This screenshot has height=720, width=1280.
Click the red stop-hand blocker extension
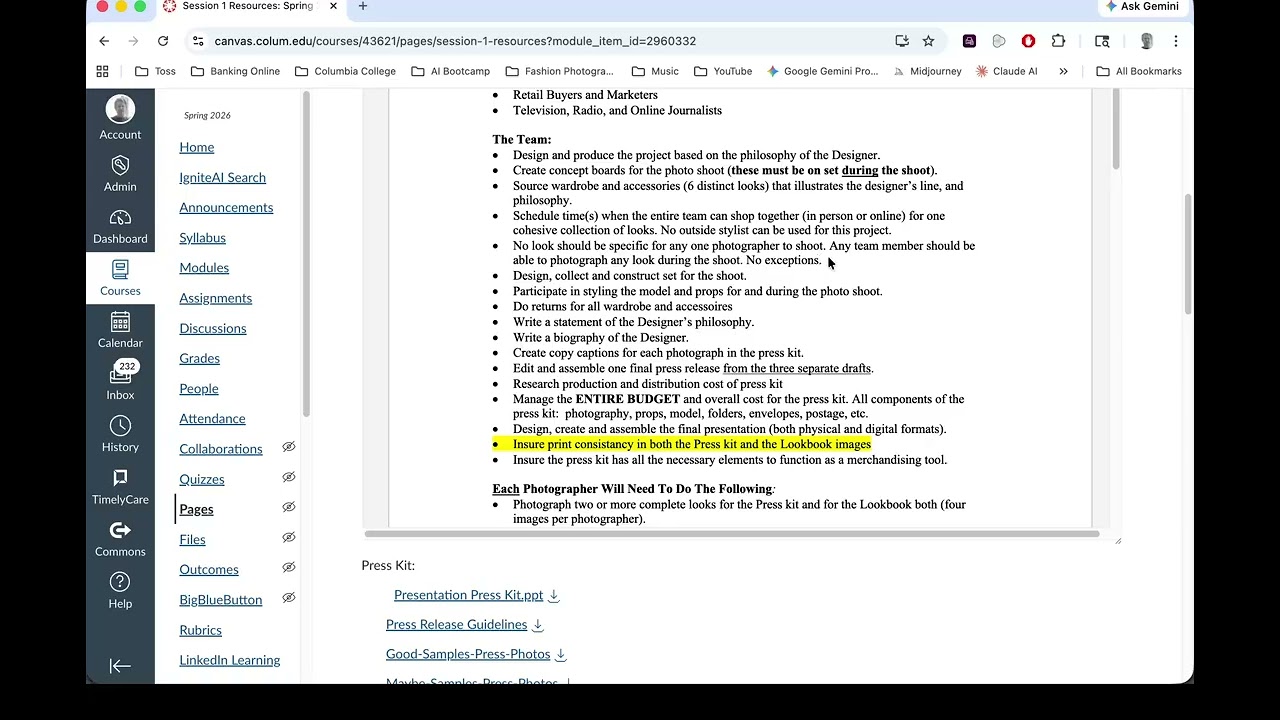(1028, 41)
